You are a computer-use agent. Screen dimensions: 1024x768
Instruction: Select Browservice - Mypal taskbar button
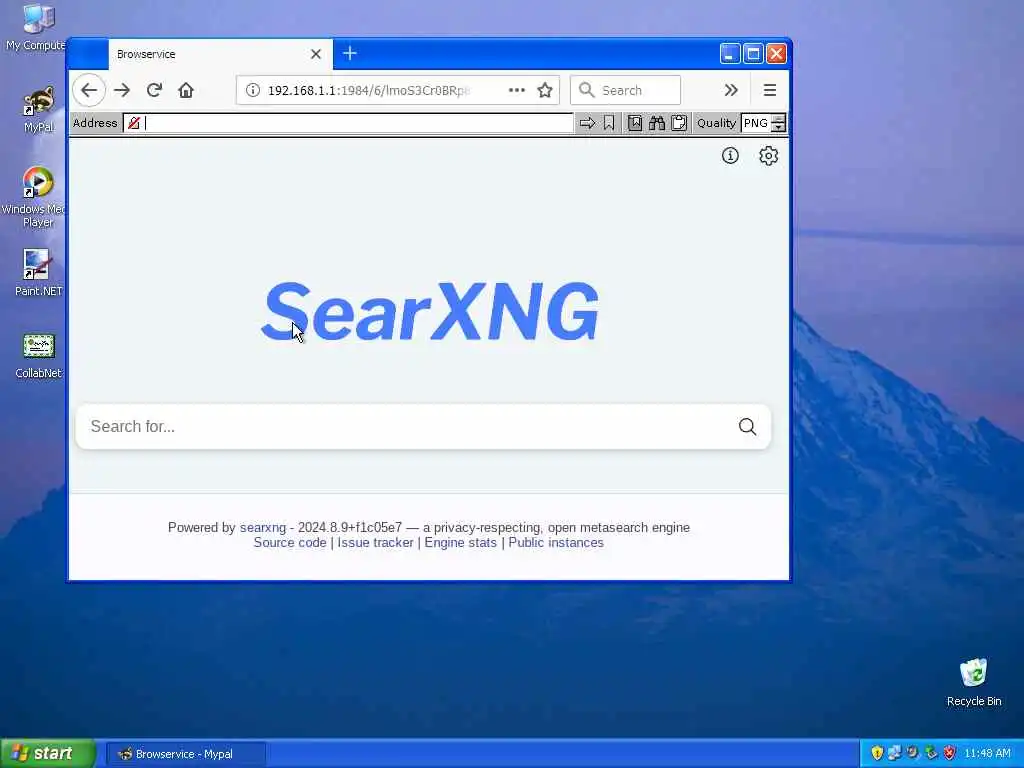(186, 754)
